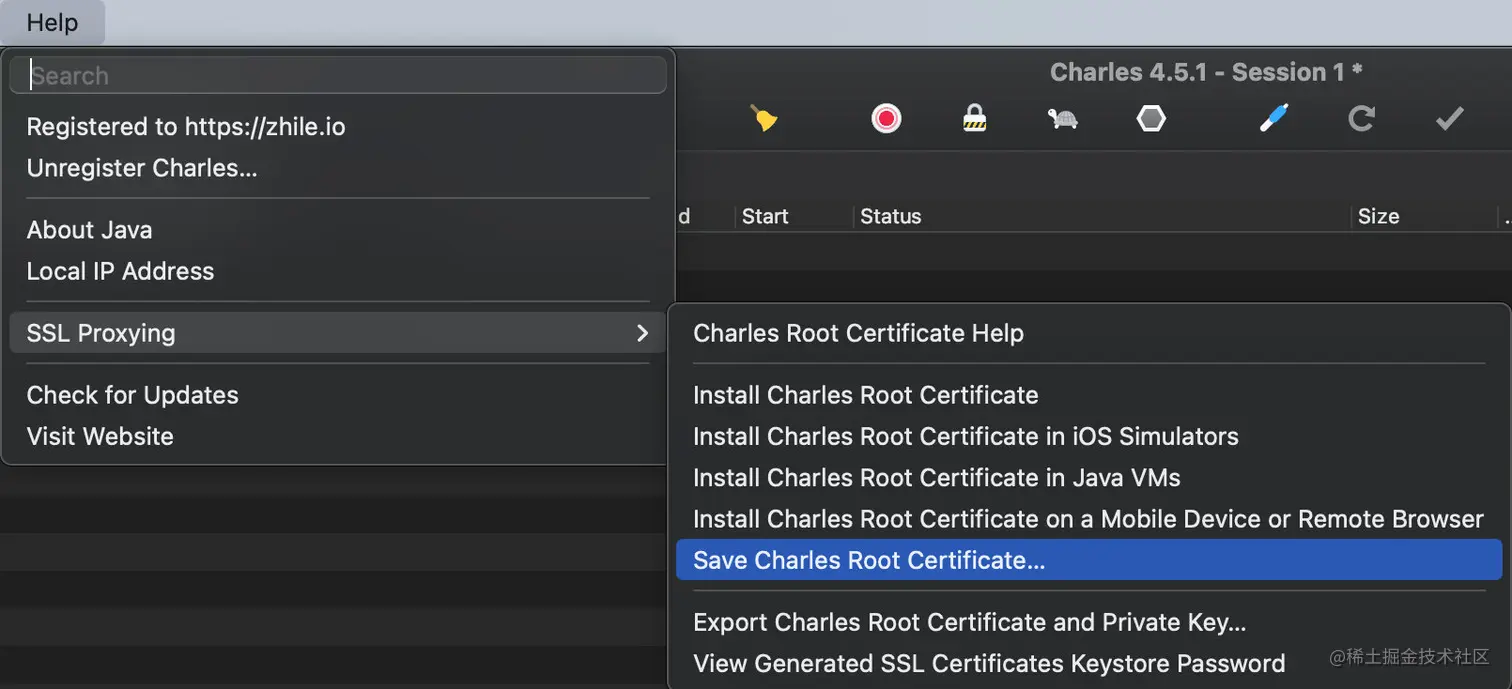The height and width of the screenshot is (689, 1512).
Task: Toggle the turtle Throttling icon
Action: point(1062,120)
